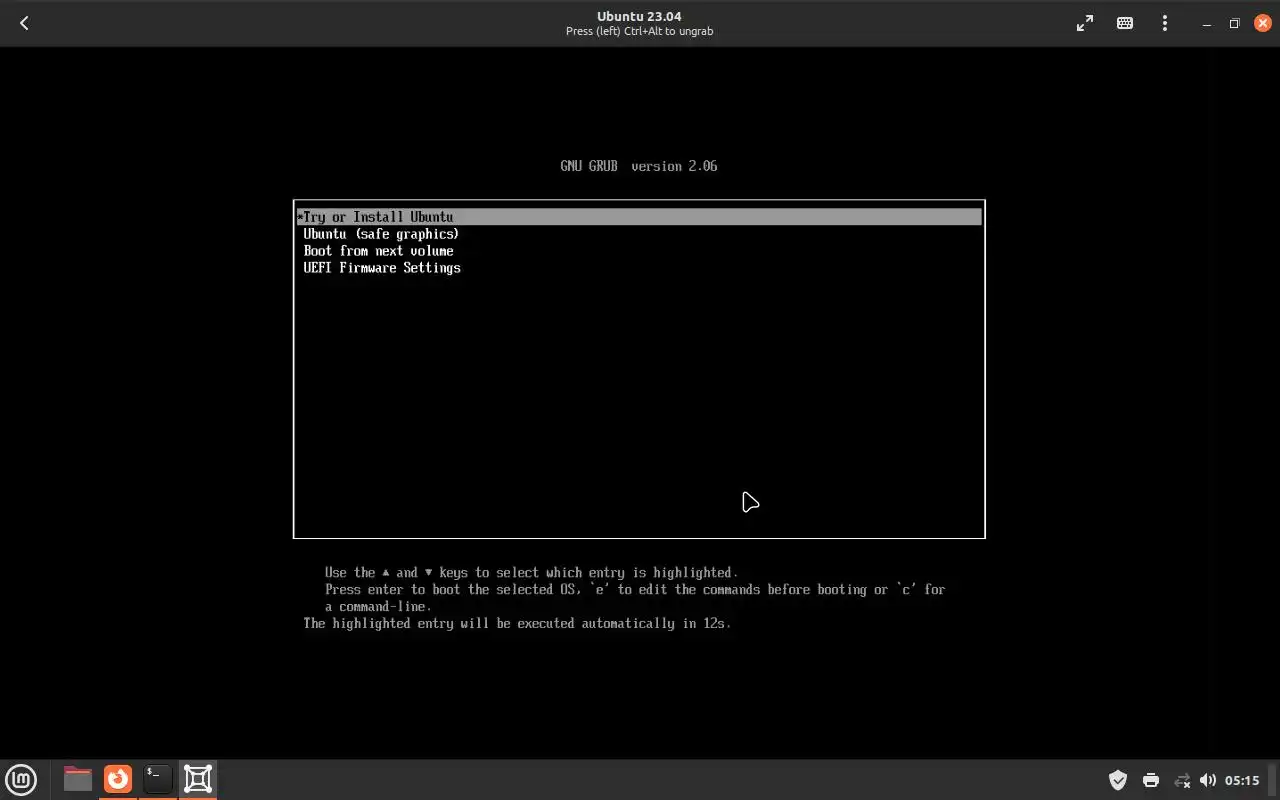Open the keyboard shortcuts icon
The width and height of the screenshot is (1280, 800).
pyautogui.click(x=1125, y=23)
